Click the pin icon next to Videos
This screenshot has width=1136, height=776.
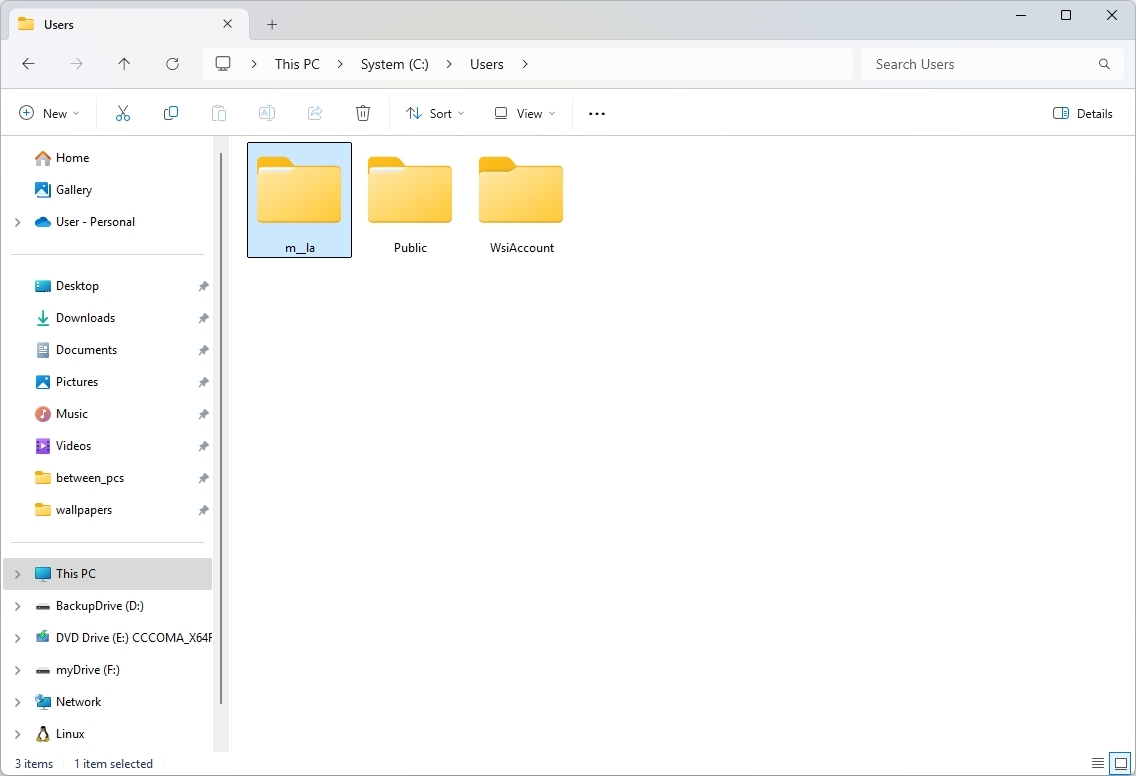[x=204, y=446]
